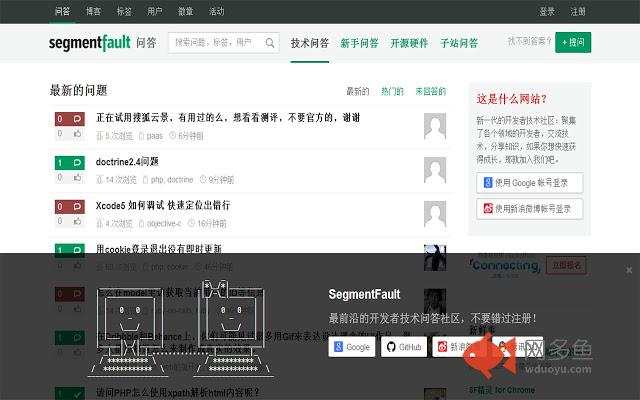Click Google icon in bottom banner
The width and height of the screenshot is (640, 400).
pos(338,347)
